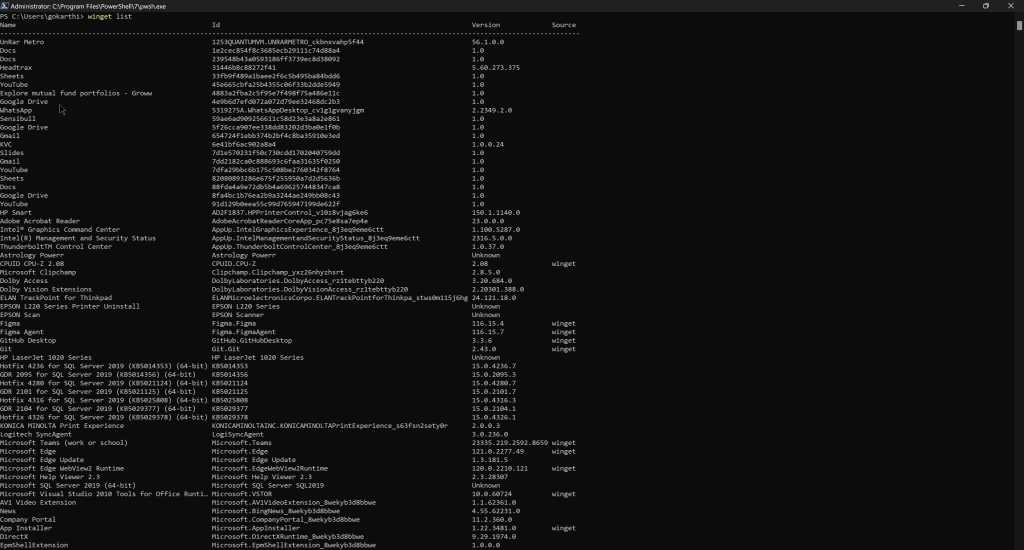Click the 'AV1 Video Extension' name entry
Image resolution: width=1024 pixels, height=550 pixels.
point(38,502)
